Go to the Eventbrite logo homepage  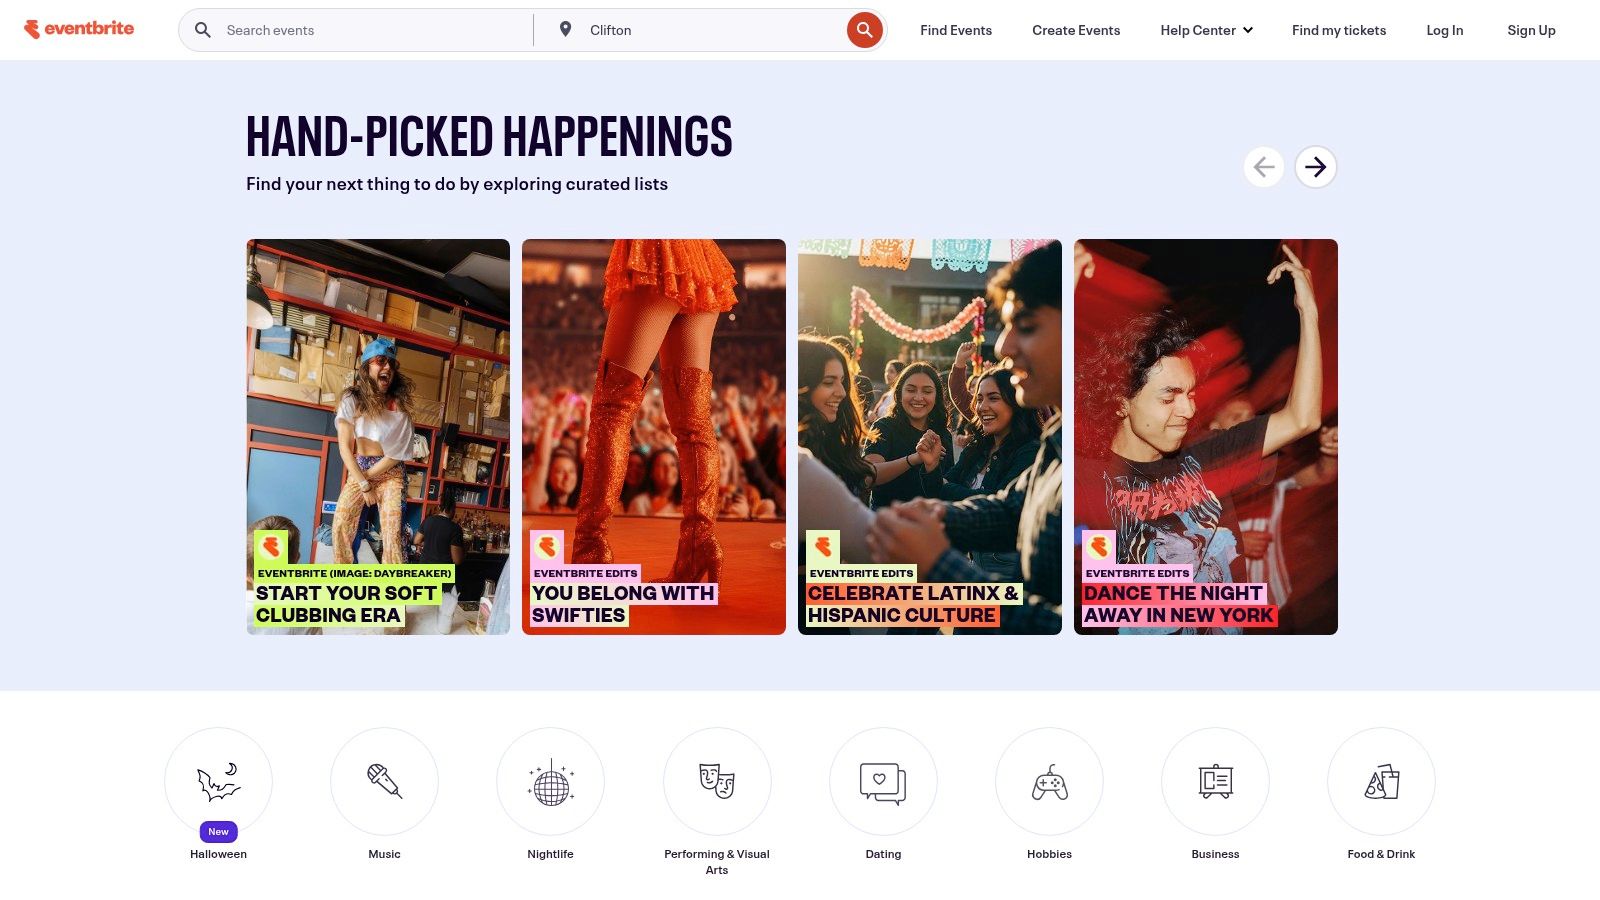79,29
